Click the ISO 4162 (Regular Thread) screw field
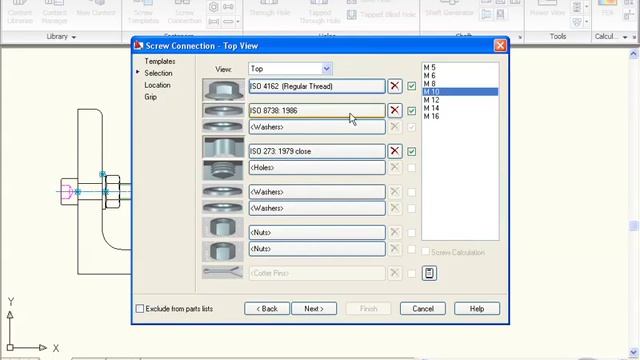The height and width of the screenshot is (360, 640). [x=317, y=86]
